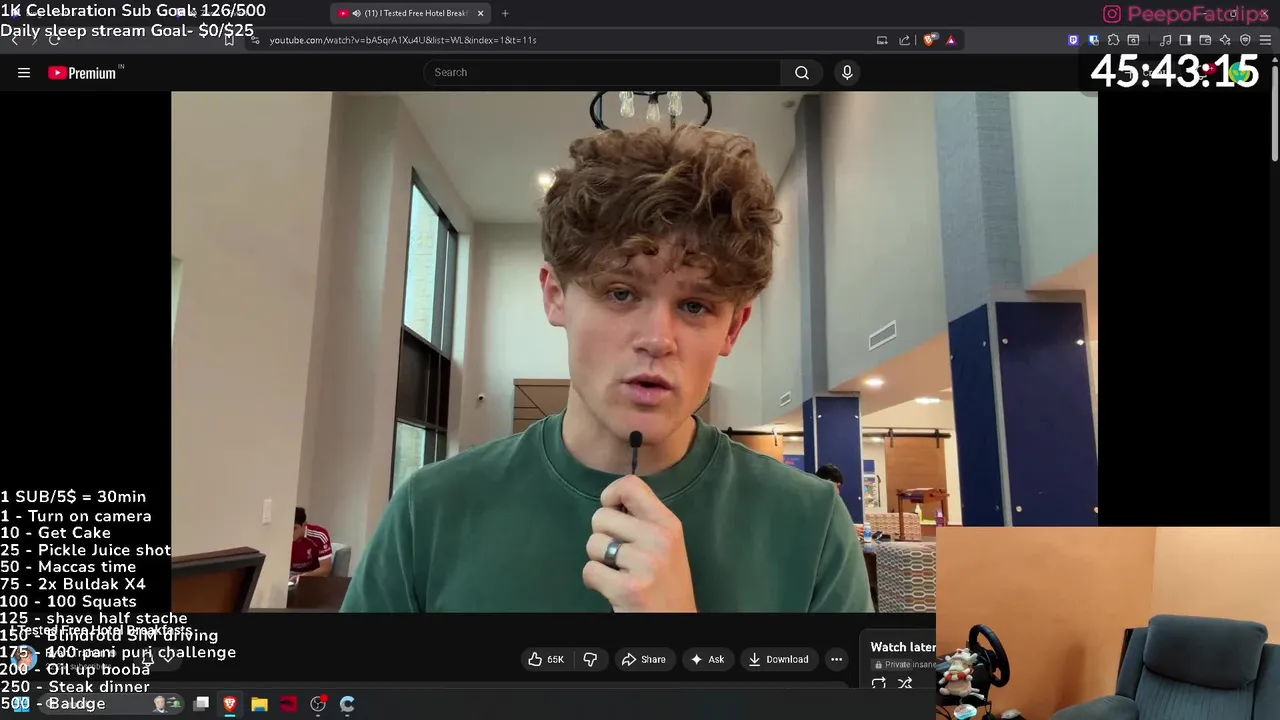The width and height of the screenshot is (1280, 720).
Task: Search with your voice microphone button
Action: click(847, 72)
